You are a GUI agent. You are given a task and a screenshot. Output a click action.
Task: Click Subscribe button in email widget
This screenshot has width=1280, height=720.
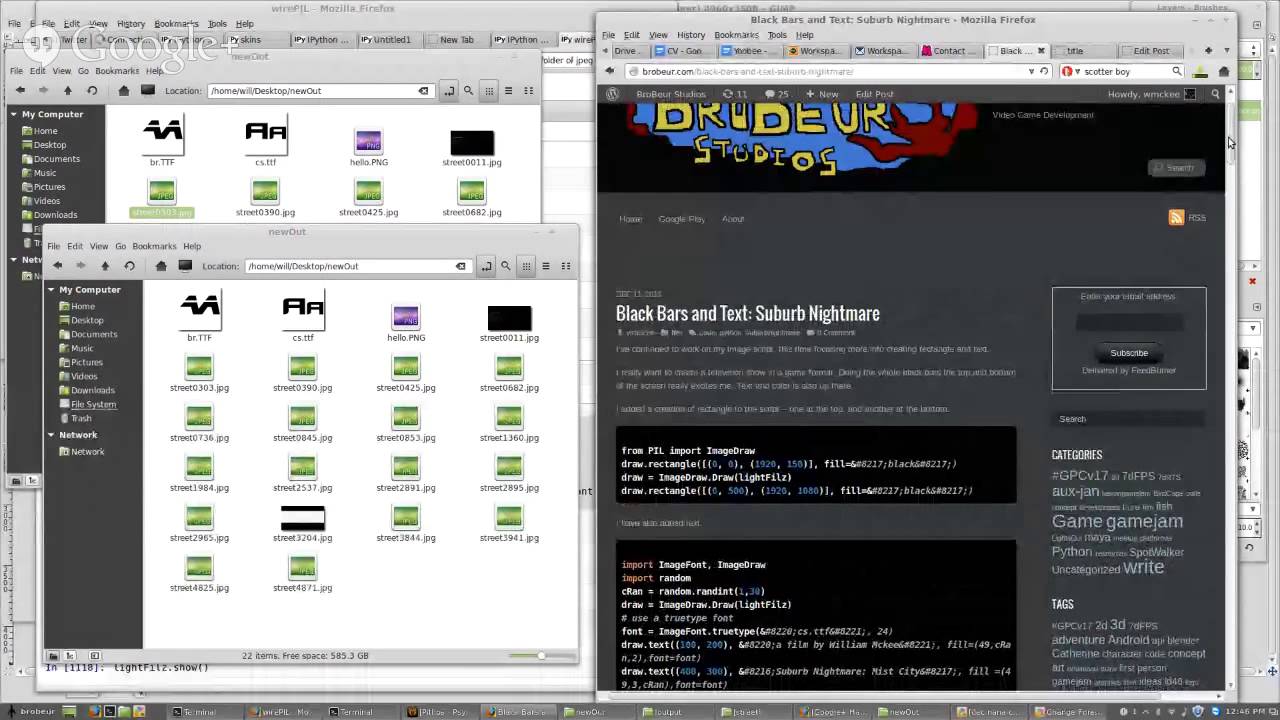[1129, 353]
